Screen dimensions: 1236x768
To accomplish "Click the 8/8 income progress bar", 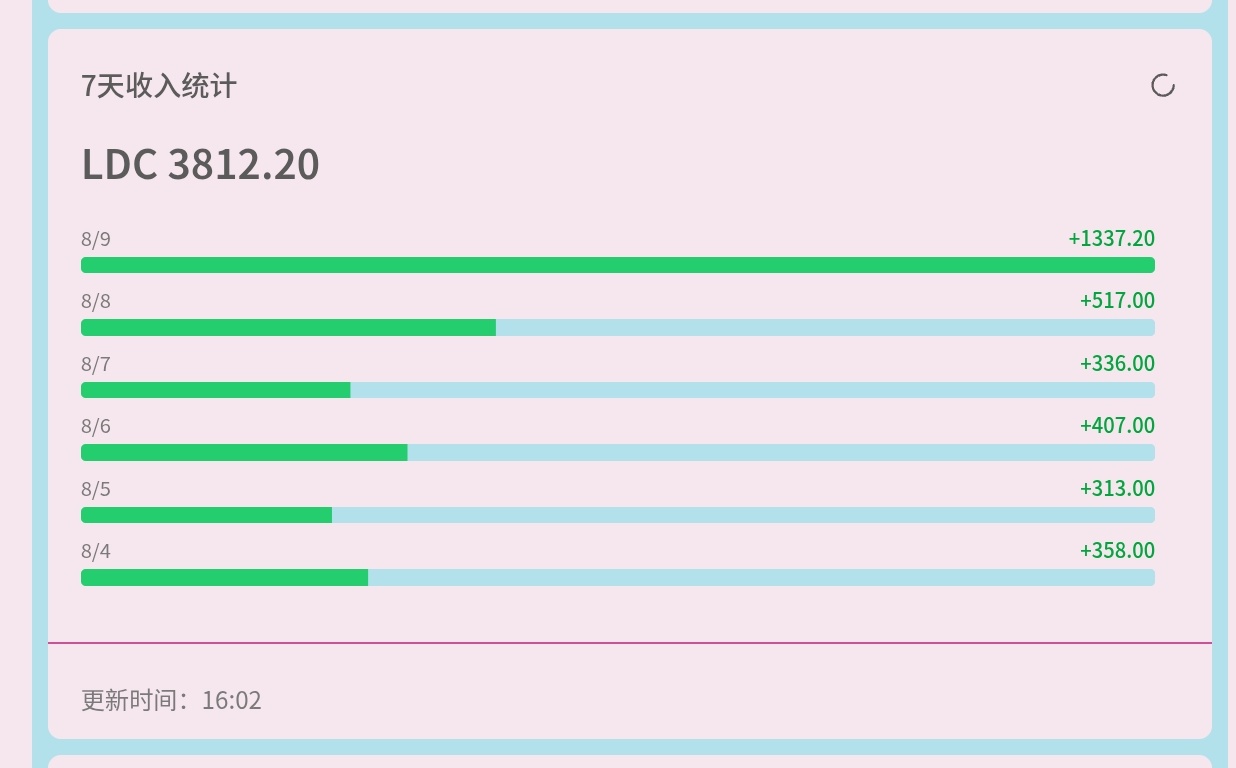I will 618,327.
